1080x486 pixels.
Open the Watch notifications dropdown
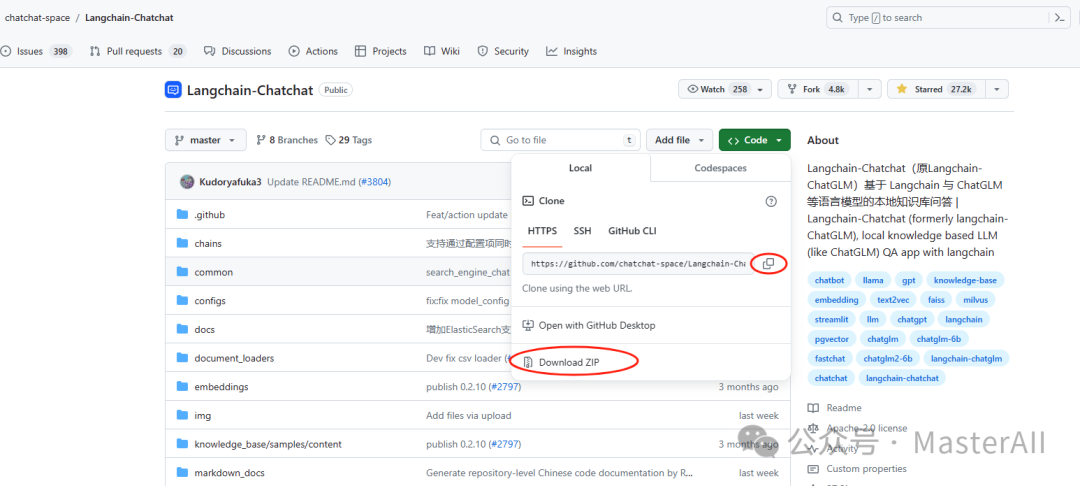(x=725, y=89)
